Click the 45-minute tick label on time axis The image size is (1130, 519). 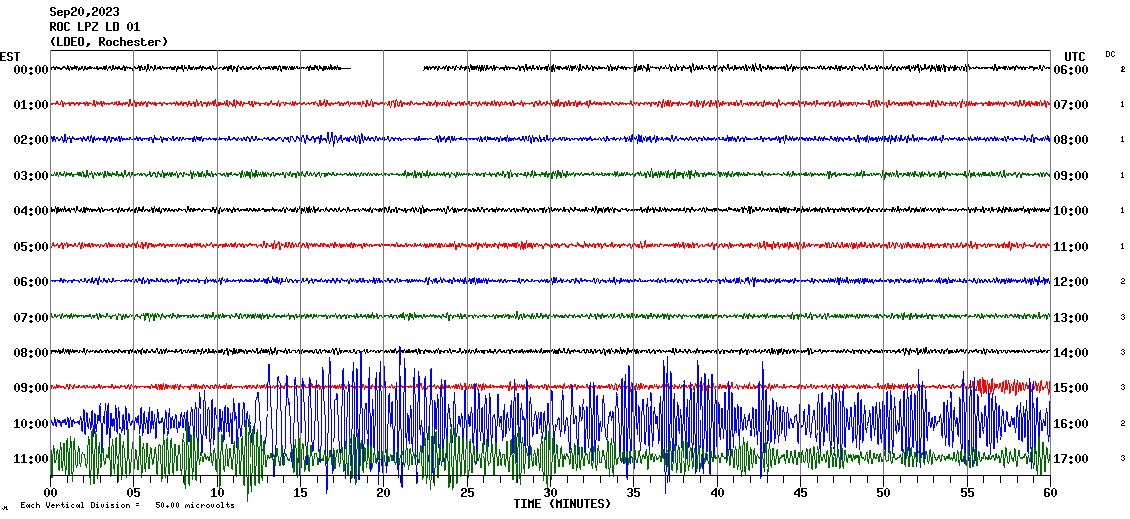800,493
